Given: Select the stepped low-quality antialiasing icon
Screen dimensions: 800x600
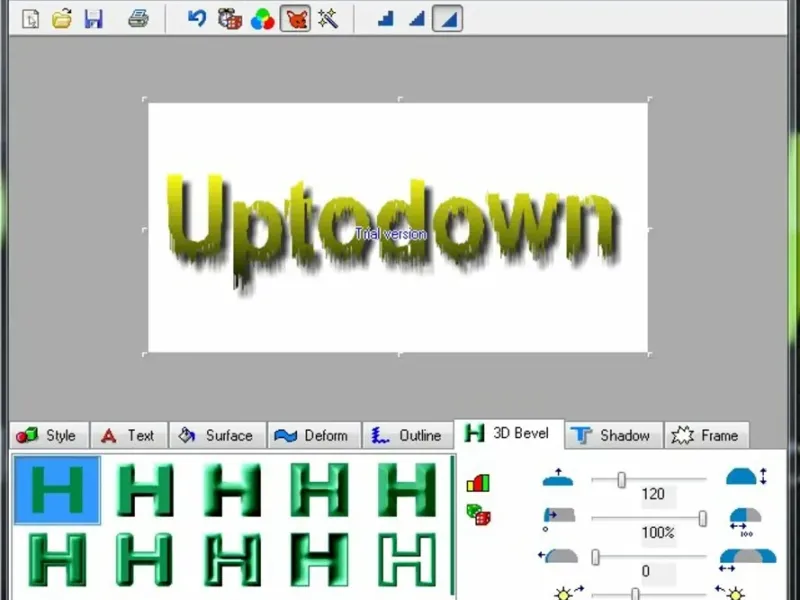Looking at the screenshot, I should (385, 19).
